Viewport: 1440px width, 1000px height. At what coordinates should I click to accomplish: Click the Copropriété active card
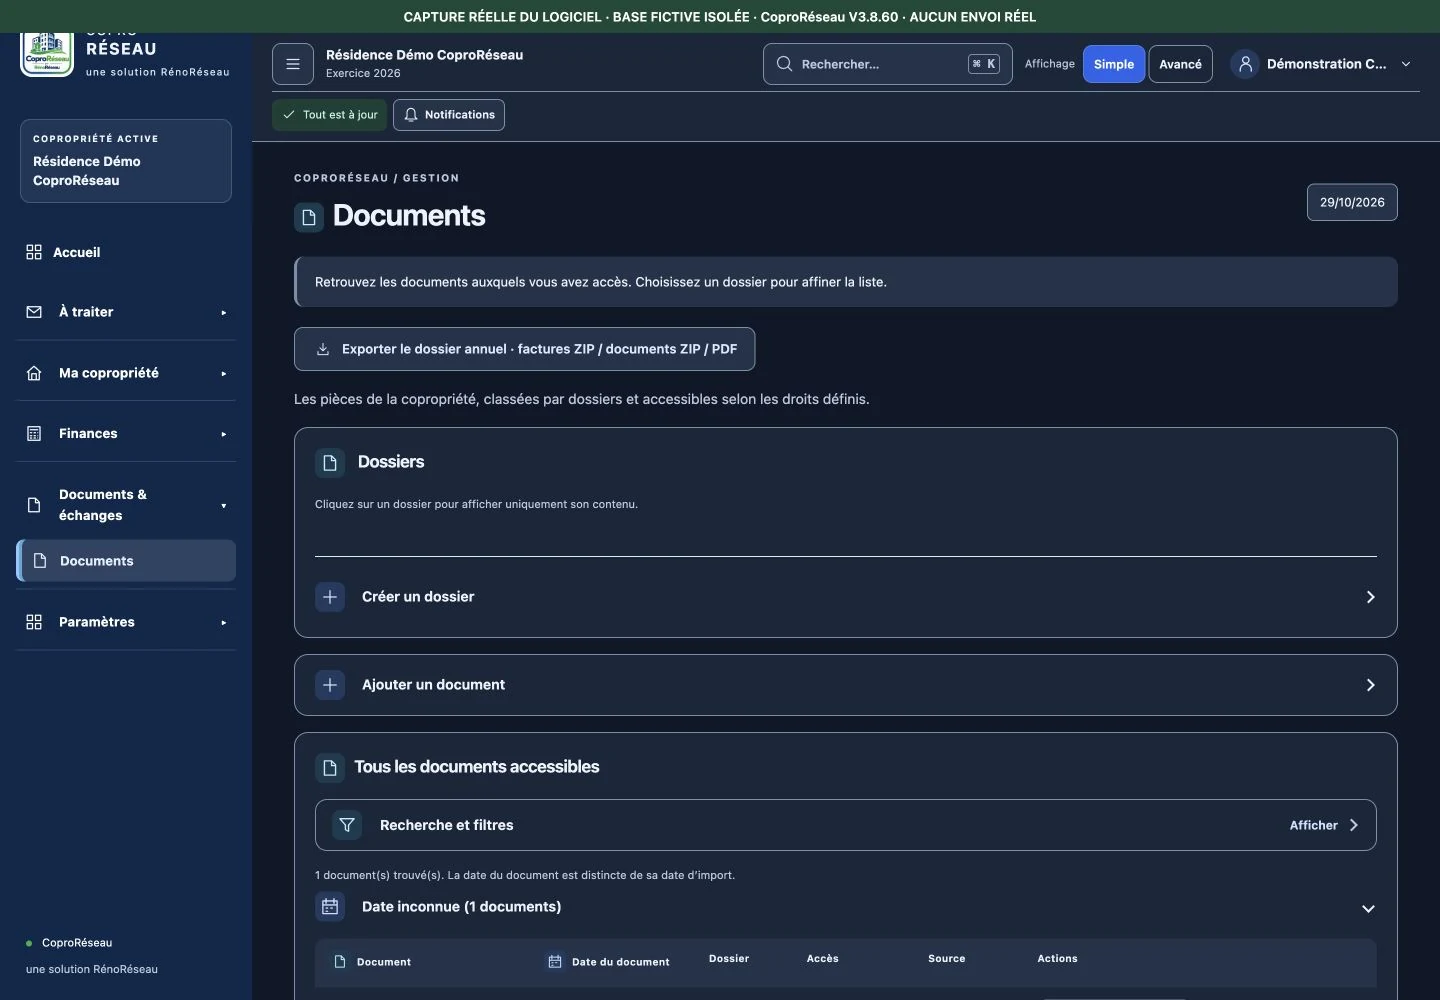tap(126, 161)
